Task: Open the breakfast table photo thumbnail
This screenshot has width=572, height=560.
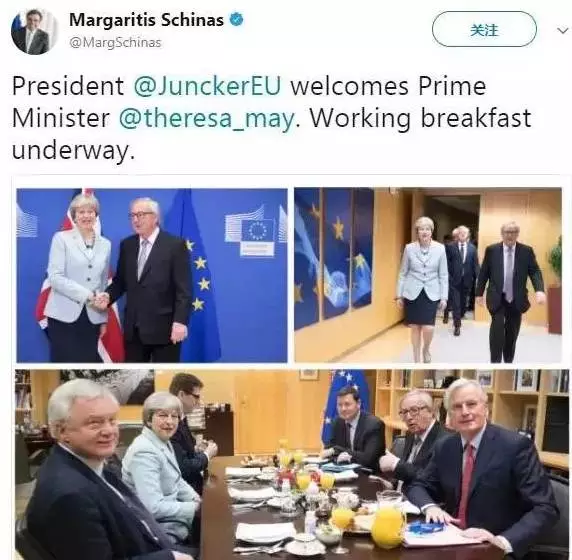Action: pos(292,464)
